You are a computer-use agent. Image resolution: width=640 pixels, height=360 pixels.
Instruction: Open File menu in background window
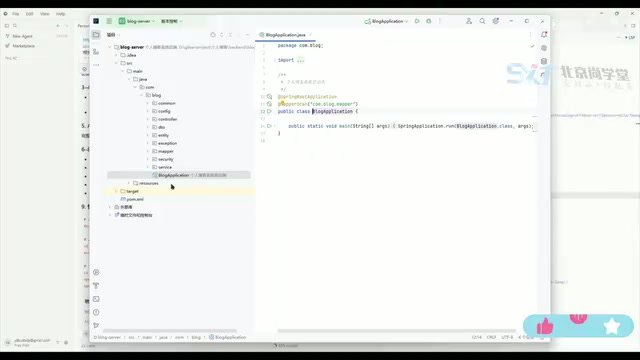[16, 14]
